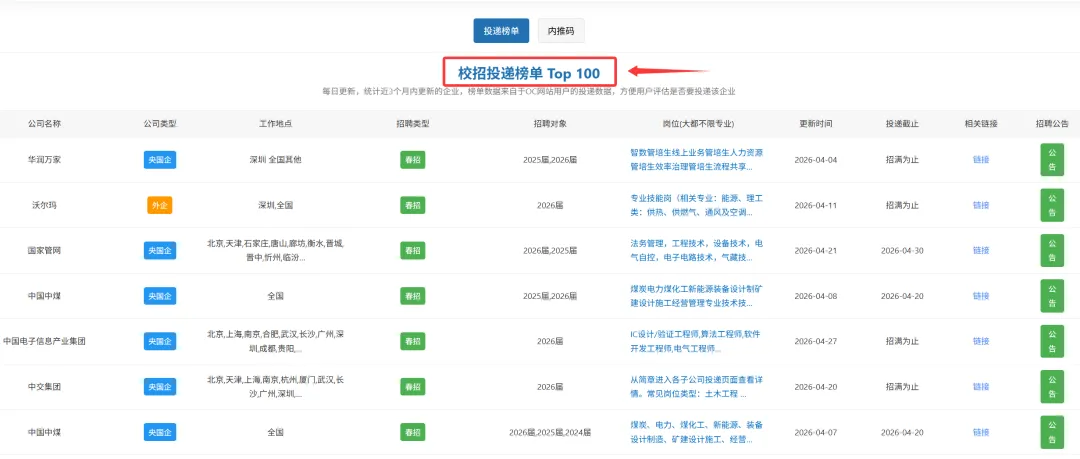Click the 投递截止 column header
1080x459 pixels.
point(902,124)
